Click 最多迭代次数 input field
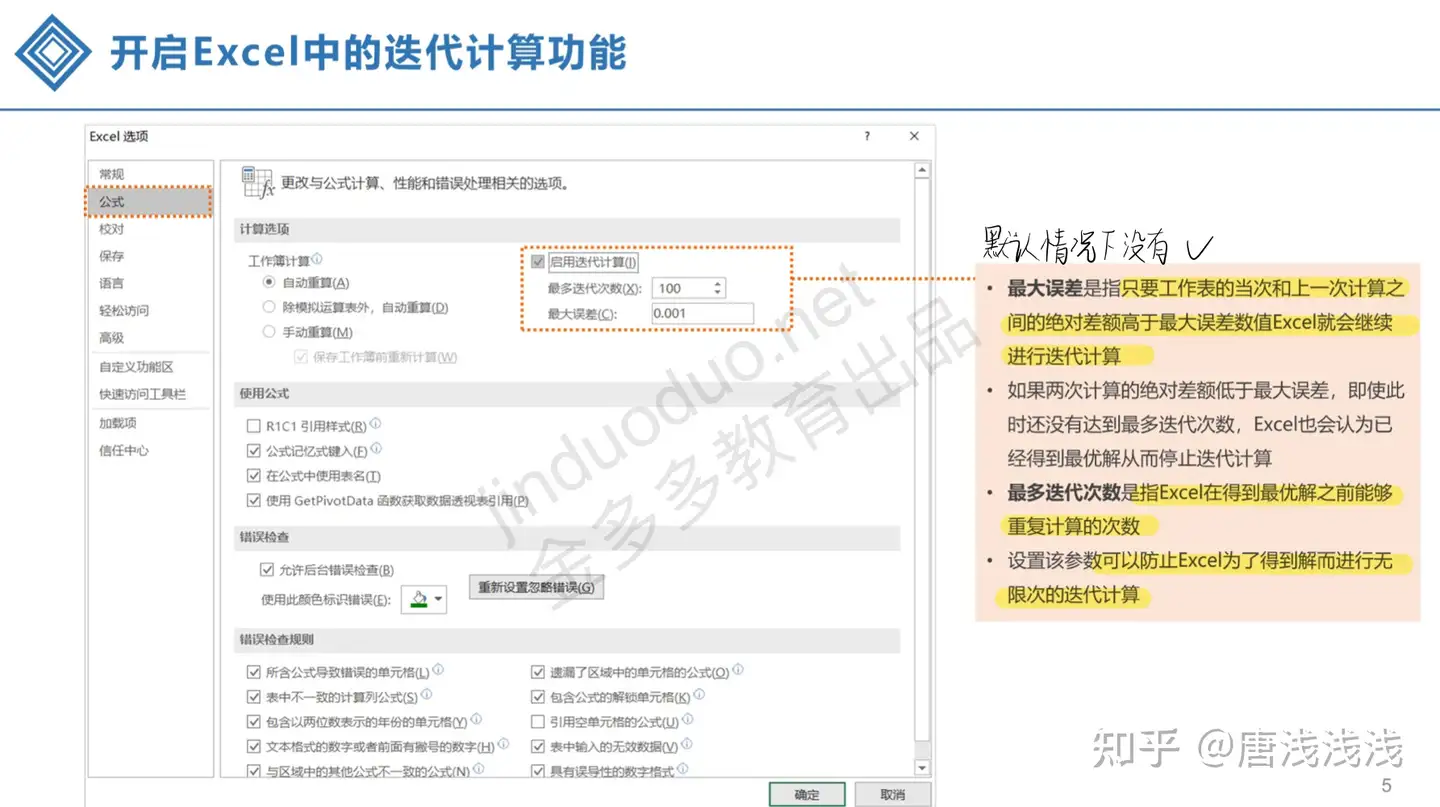 (x=681, y=288)
